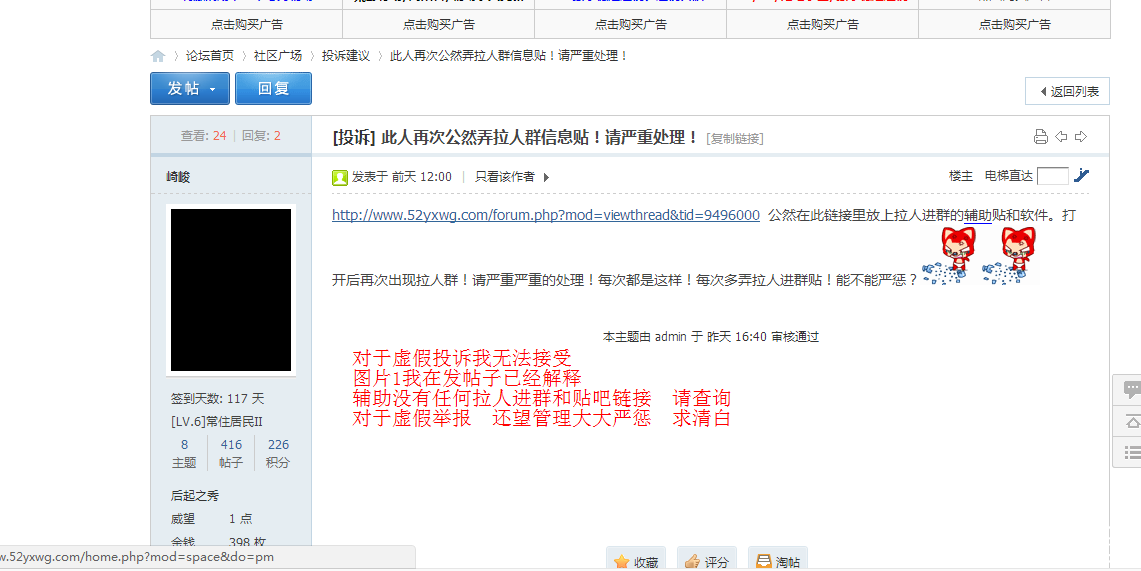Click 只看该作者 to filter by author
Image resolution: width=1141 pixels, height=571 pixels.
click(x=505, y=177)
